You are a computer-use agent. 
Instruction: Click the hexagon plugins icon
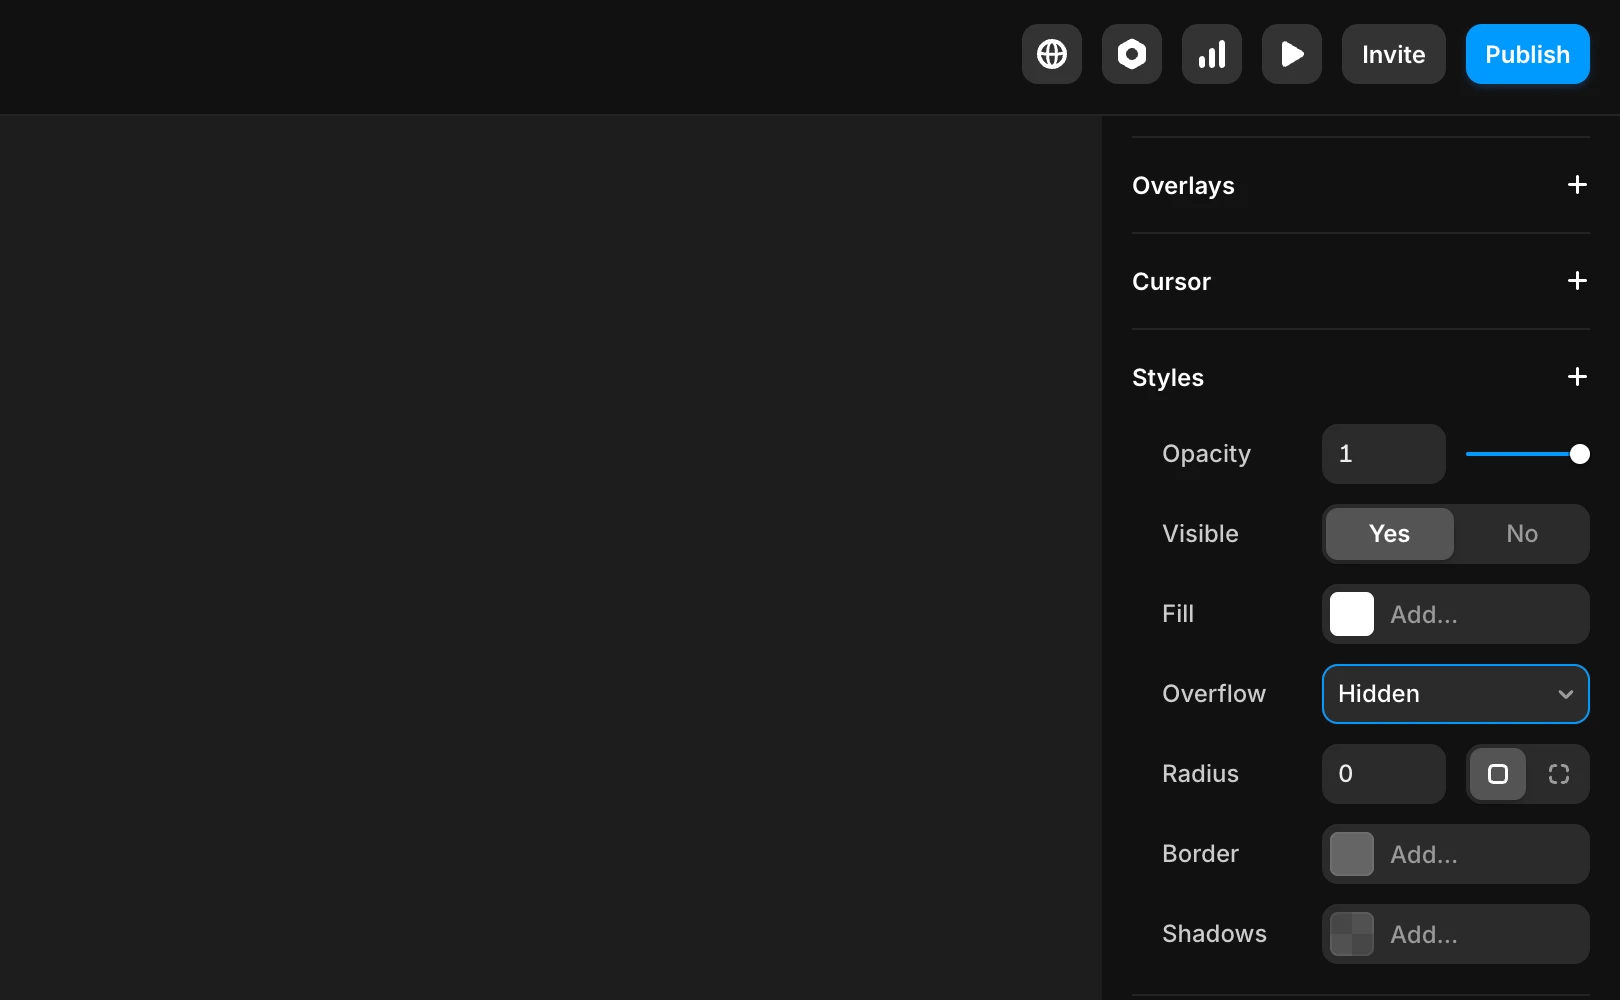click(1132, 54)
